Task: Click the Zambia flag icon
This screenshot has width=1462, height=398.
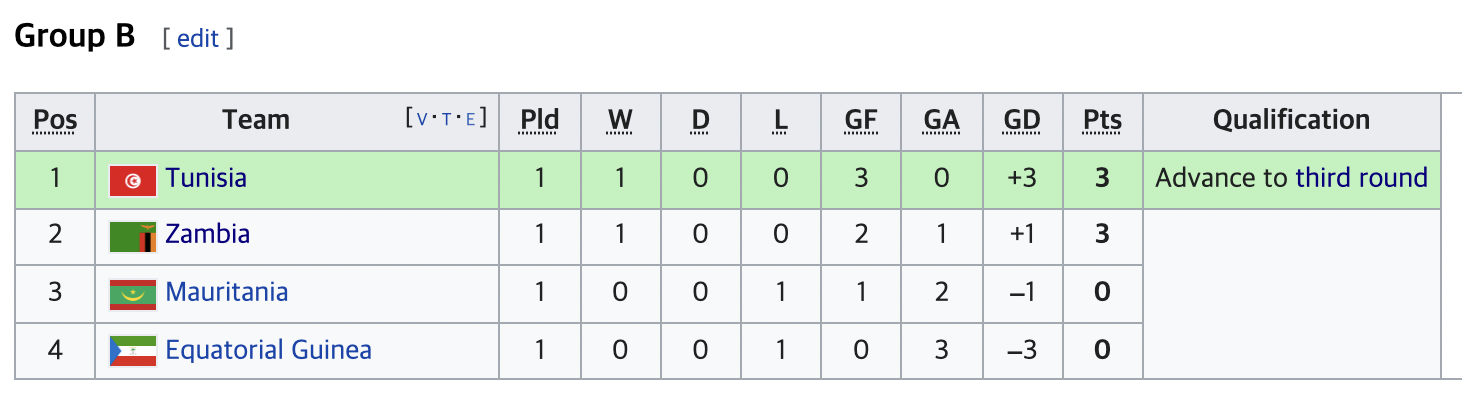Action: [x=133, y=238]
